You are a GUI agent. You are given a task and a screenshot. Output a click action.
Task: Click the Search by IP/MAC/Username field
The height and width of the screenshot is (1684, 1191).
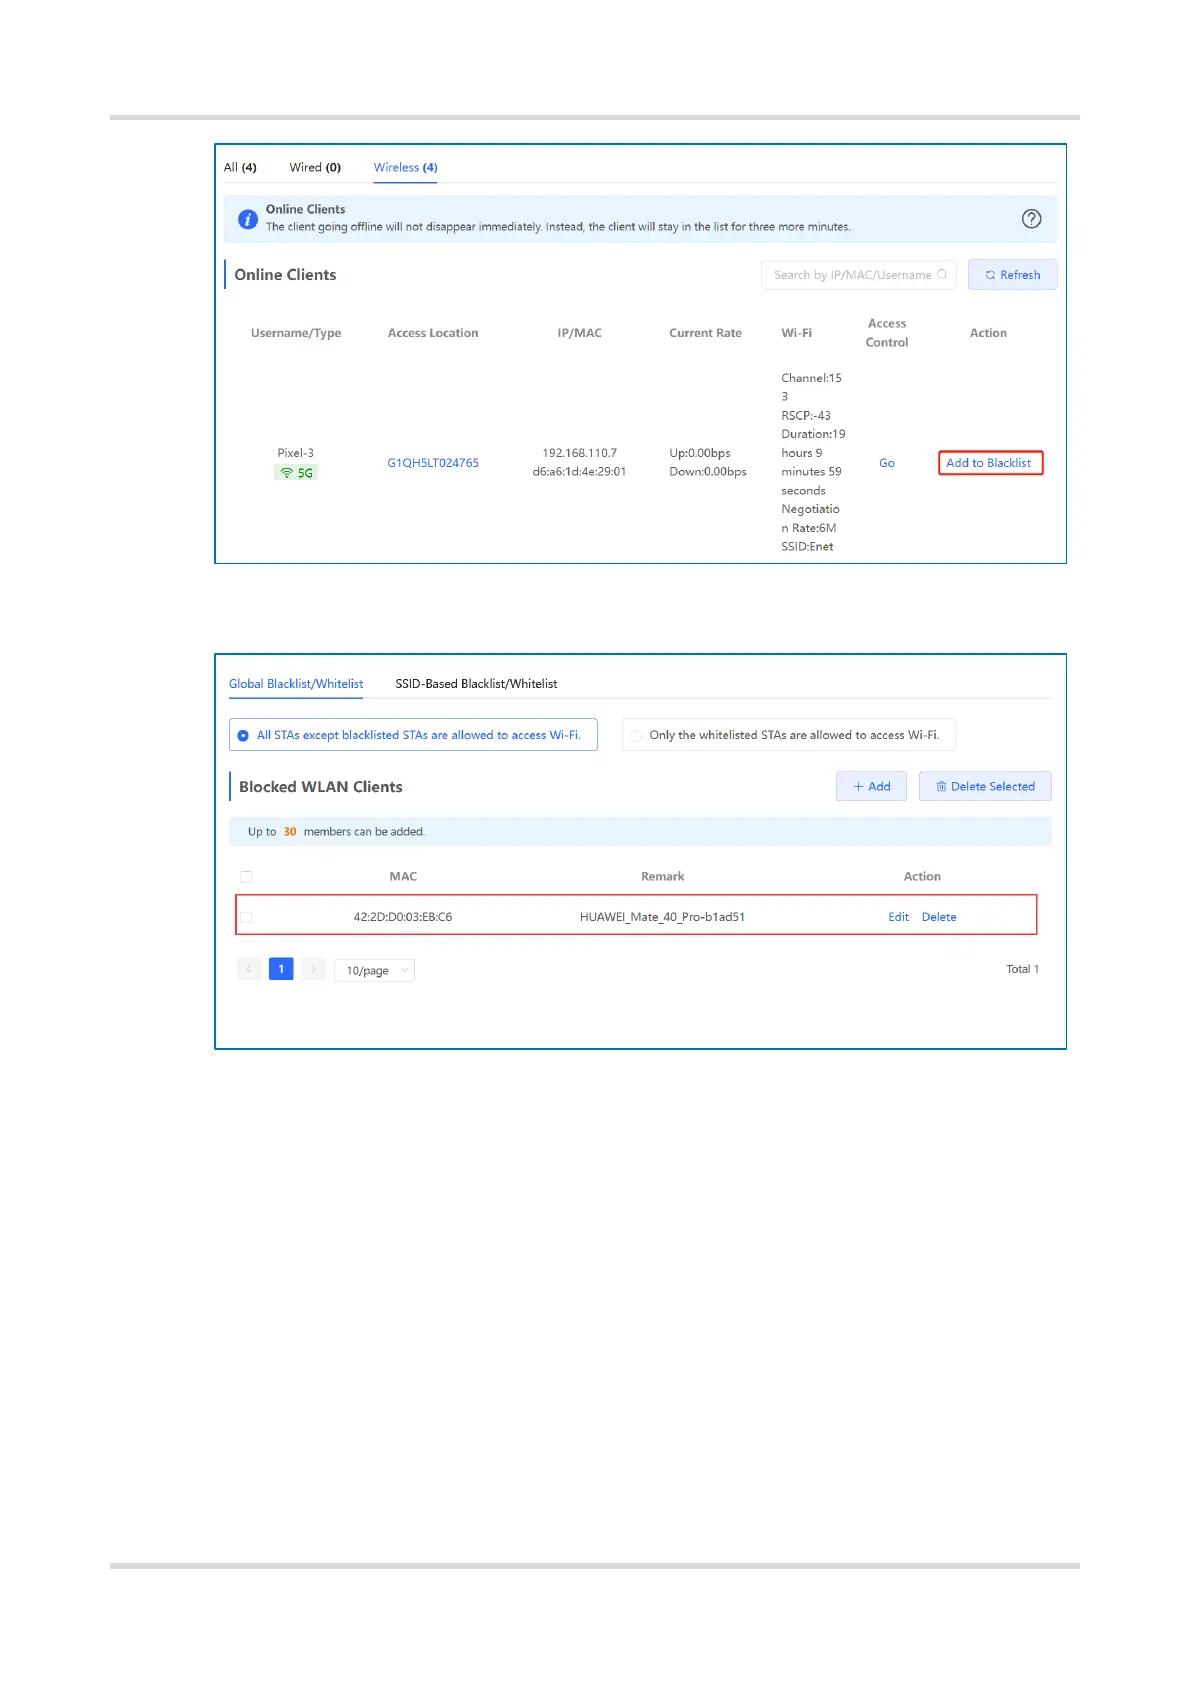859,275
